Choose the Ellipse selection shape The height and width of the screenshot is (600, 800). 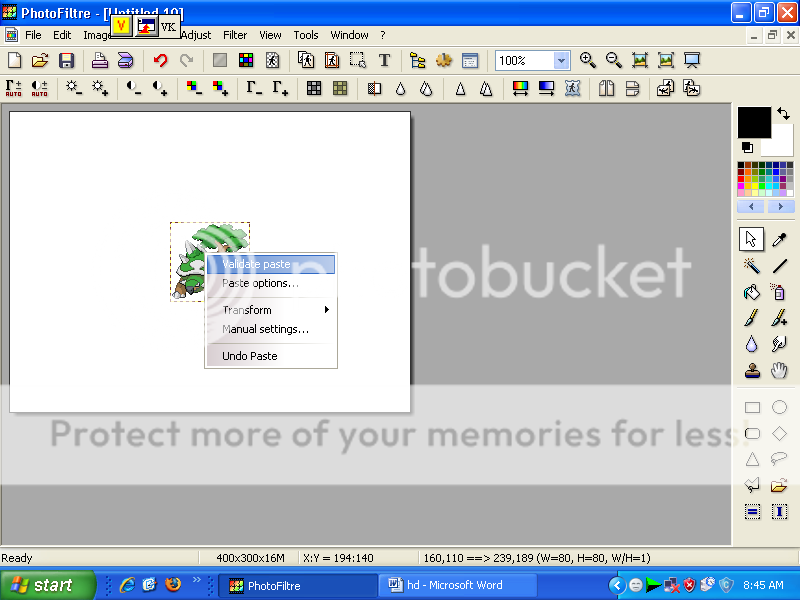pos(779,407)
